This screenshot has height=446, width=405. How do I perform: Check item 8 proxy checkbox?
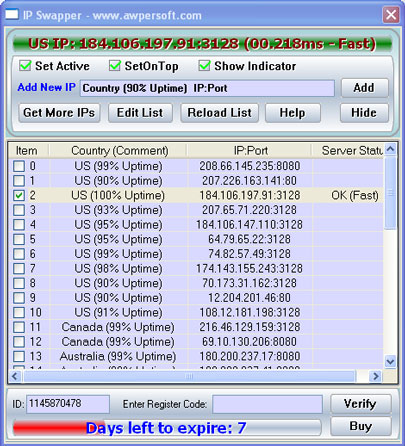pyautogui.click(x=19, y=283)
